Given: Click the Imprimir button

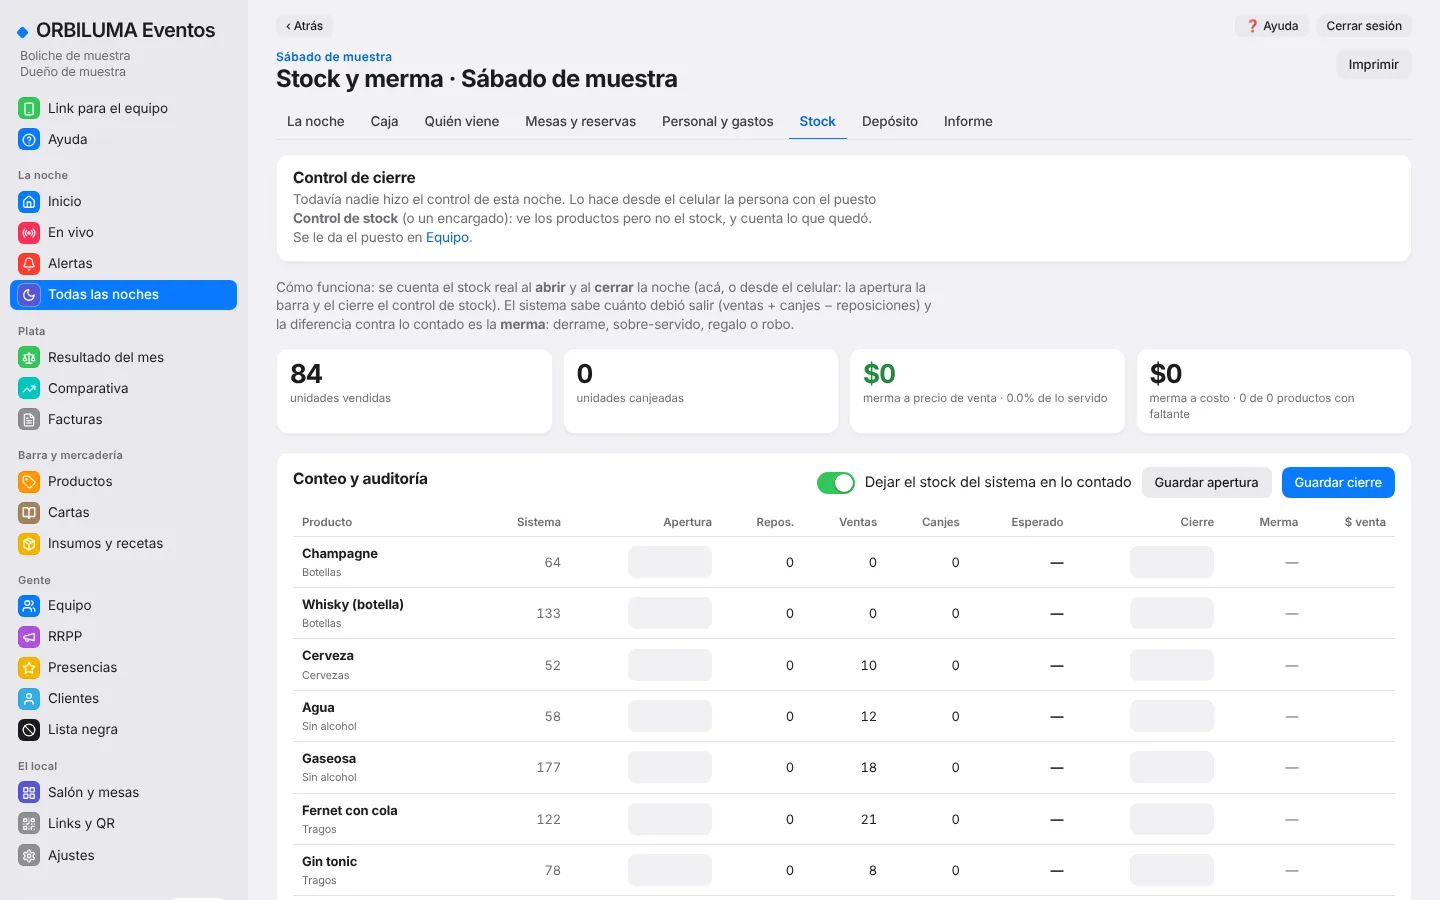Looking at the screenshot, I should point(1374,64).
